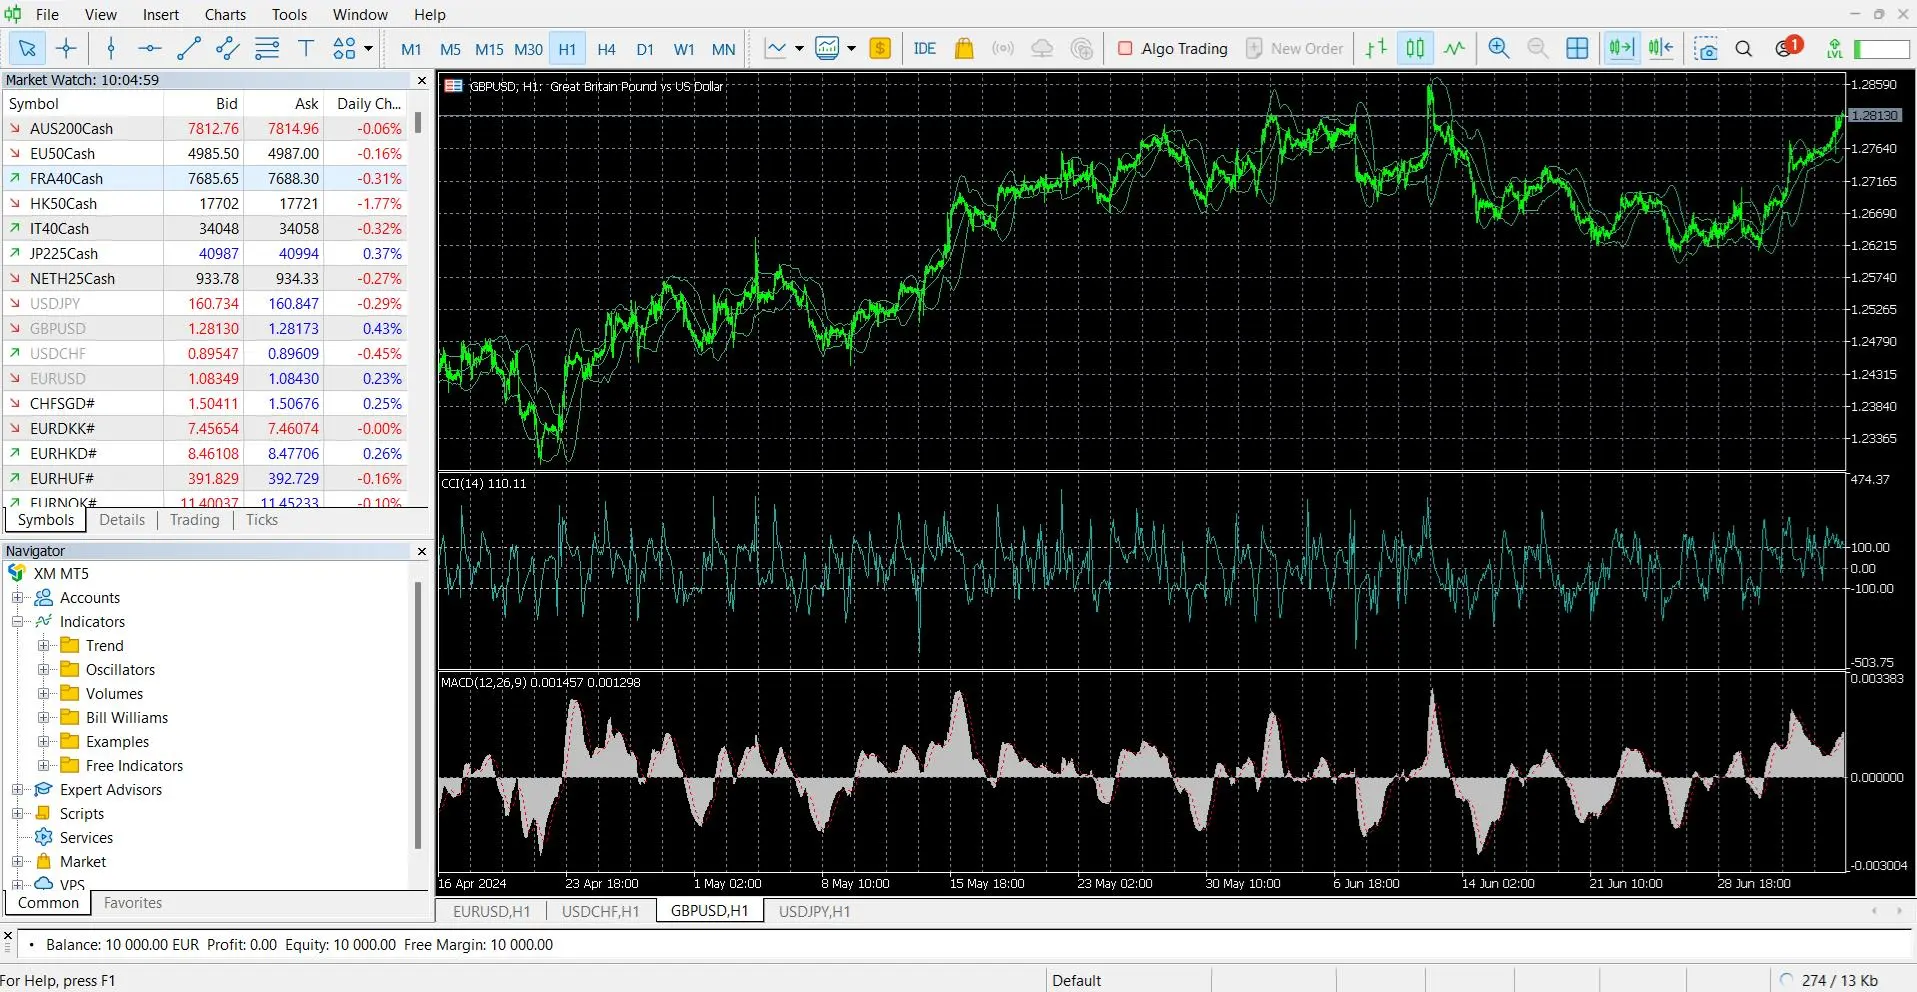This screenshot has height=992, width=1917.
Task: Select the trendline drawing tool
Action: click(x=189, y=48)
